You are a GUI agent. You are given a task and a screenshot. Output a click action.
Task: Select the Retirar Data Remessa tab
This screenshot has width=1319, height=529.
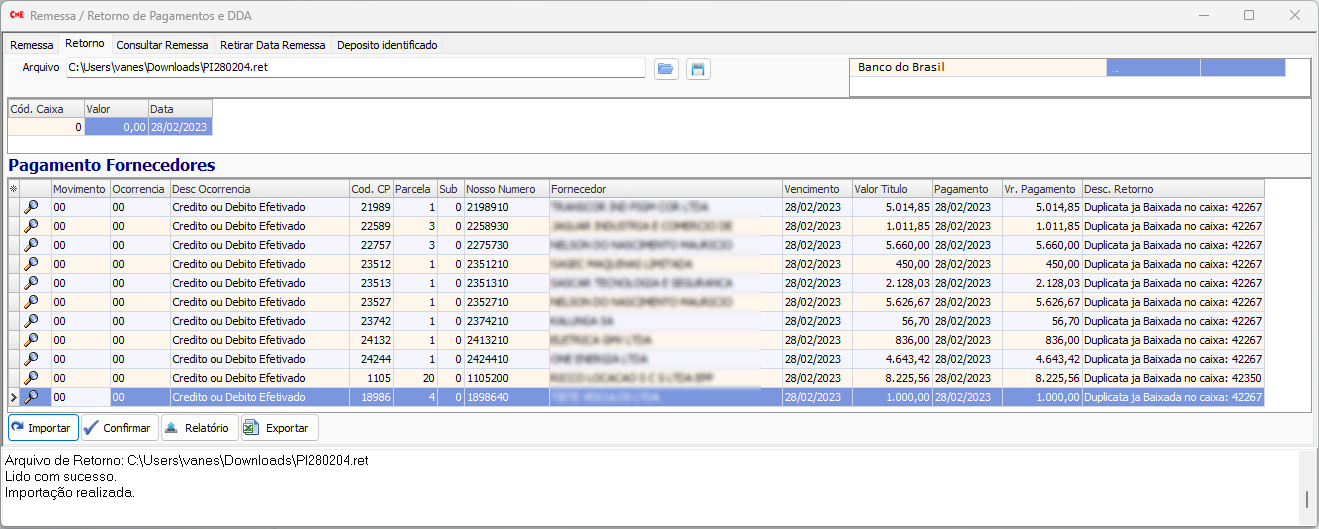[x=272, y=45]
